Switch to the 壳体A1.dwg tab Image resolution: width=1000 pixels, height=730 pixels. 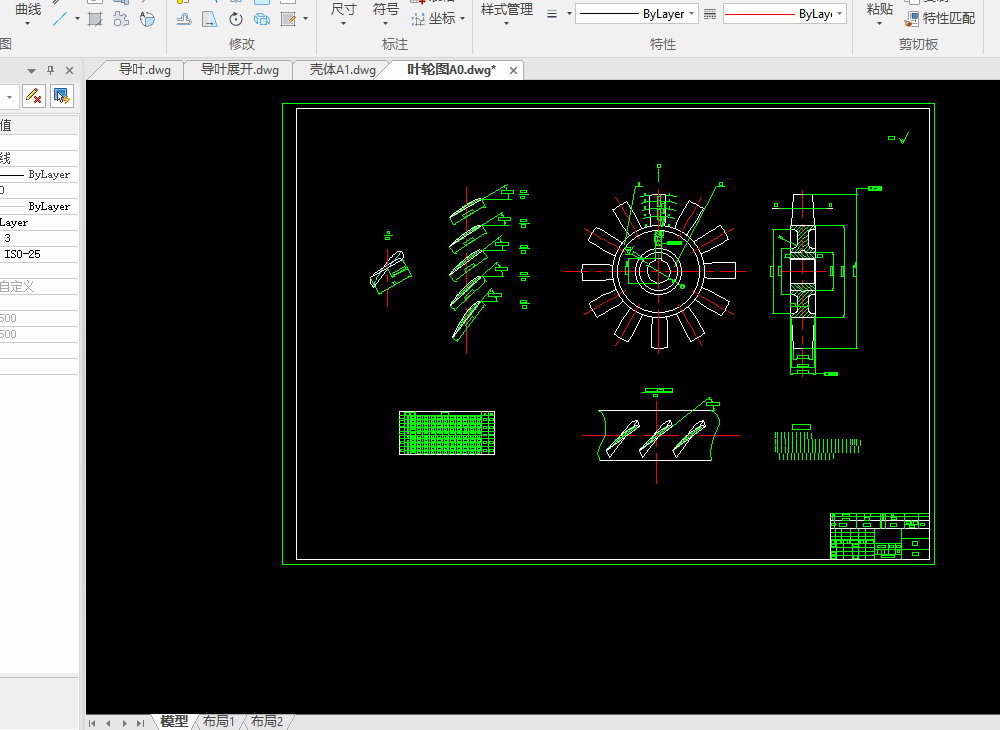point(342,70)
